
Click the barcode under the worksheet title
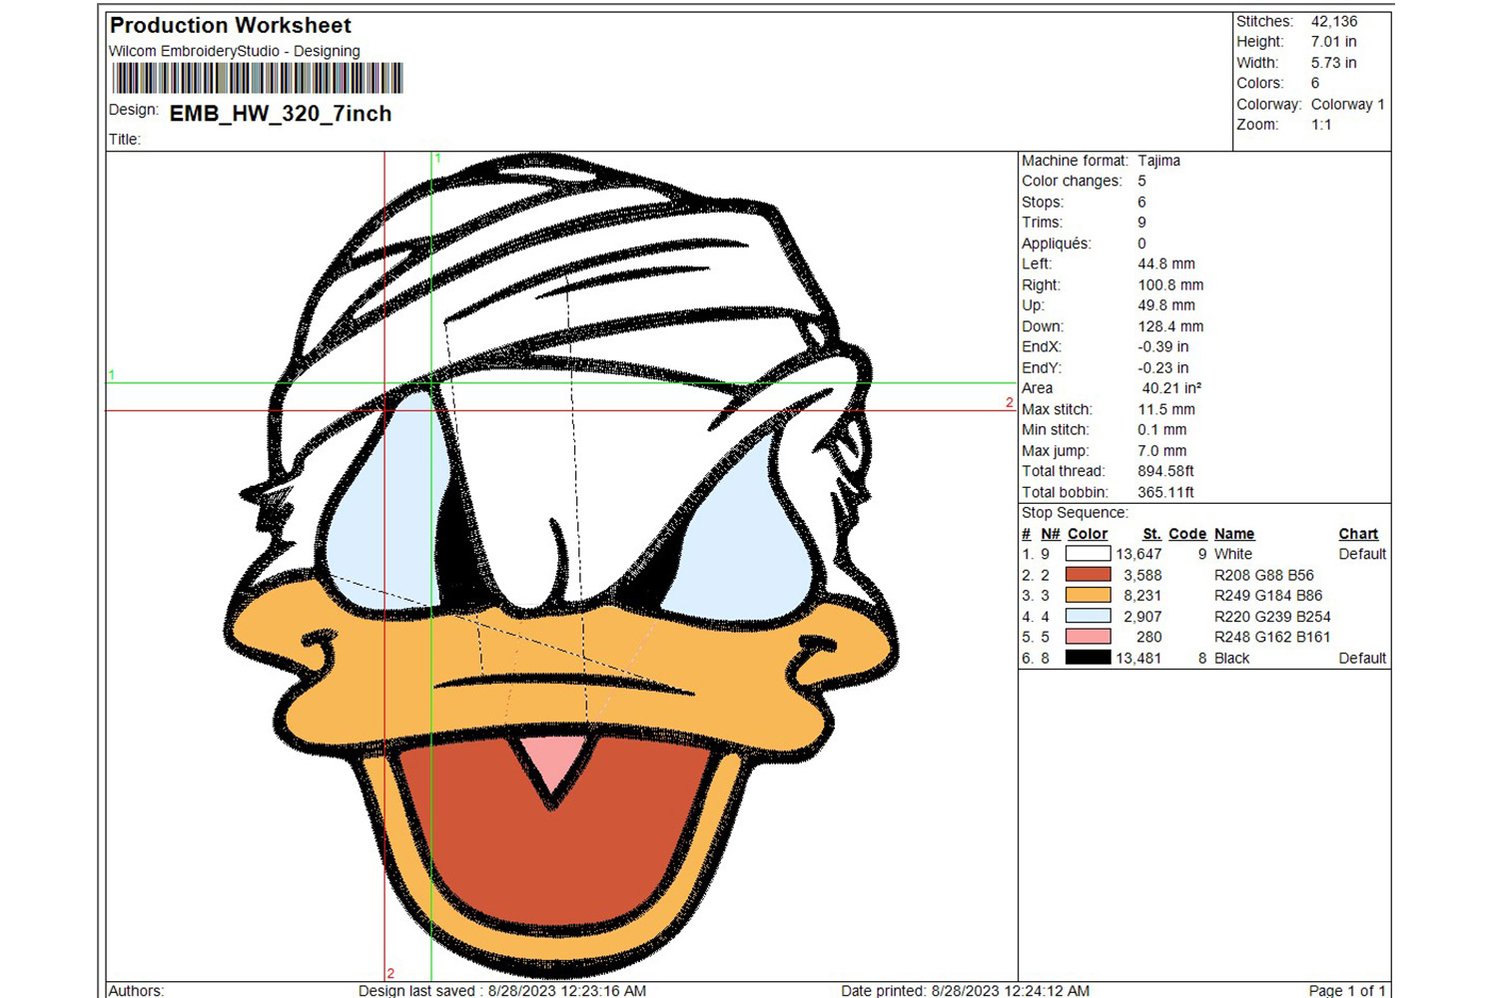(x=258, y=78)
